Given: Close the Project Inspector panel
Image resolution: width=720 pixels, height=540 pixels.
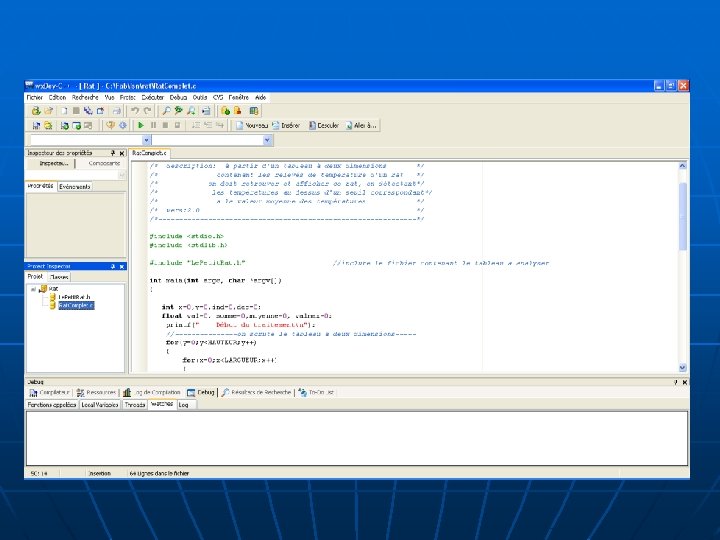Looking at the screenshot, I should 122,267.
